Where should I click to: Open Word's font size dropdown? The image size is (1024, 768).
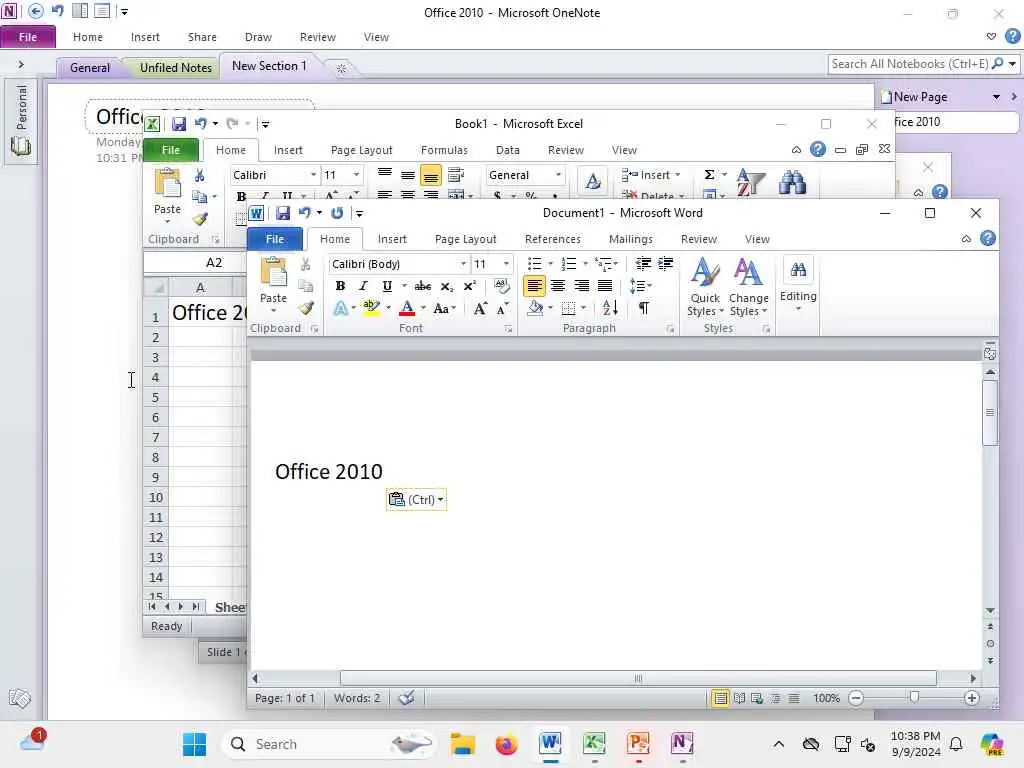506,264
